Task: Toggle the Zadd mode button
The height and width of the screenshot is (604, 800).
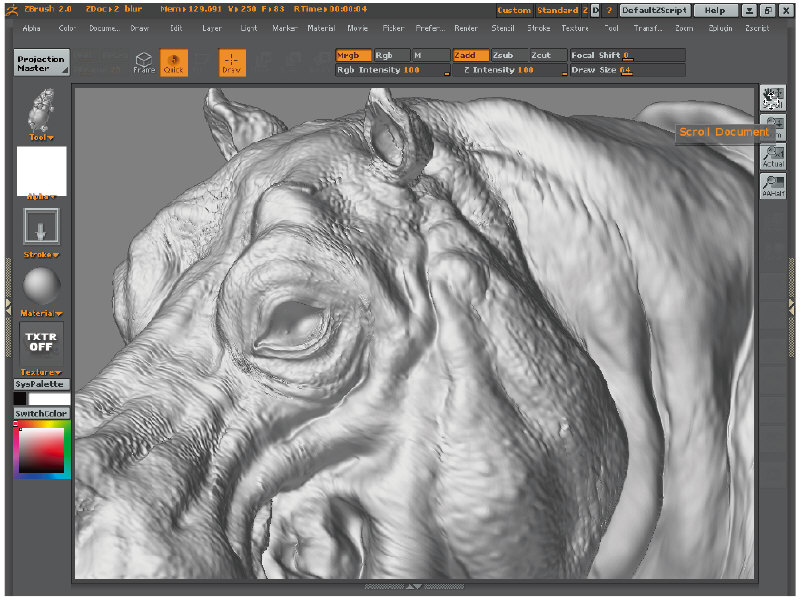Action: coord(470,55)
